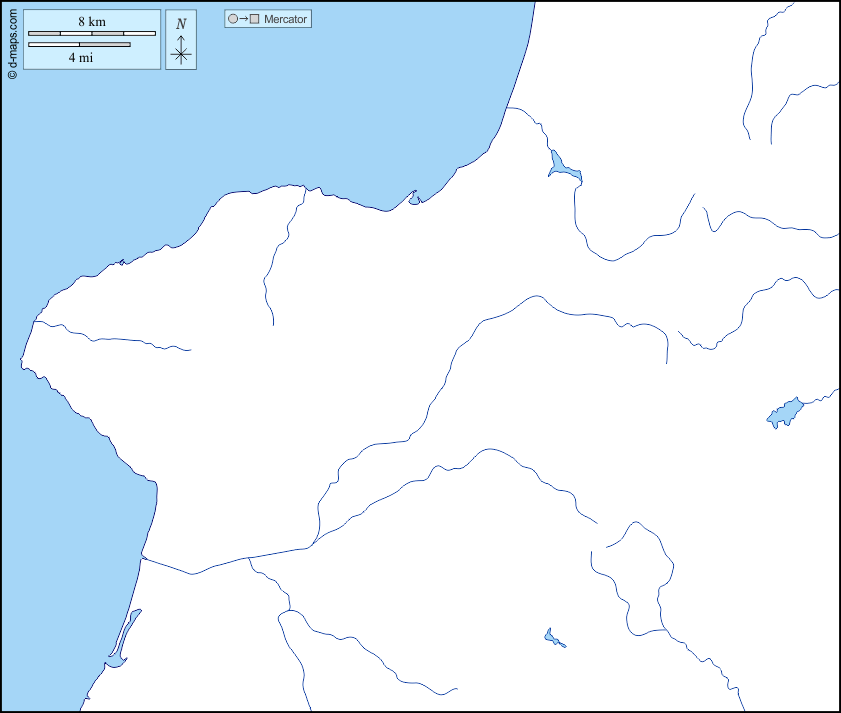Click the d-maps.com copyright text
This screenshot has width=841, height=713.
click(x=12, y=40)
